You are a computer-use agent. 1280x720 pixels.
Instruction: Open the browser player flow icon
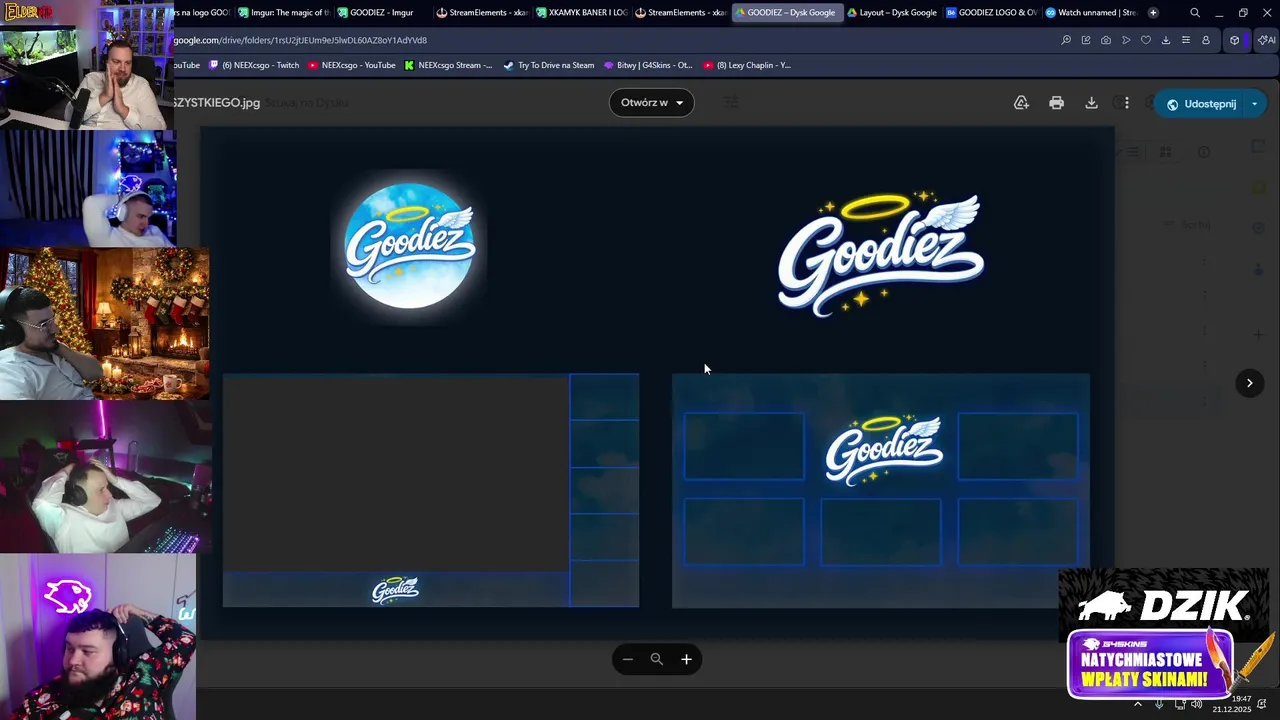tap(1126, 40)
